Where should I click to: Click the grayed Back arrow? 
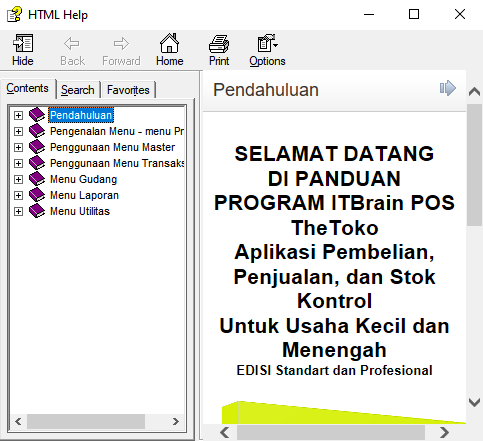click(x=72, y=50)
